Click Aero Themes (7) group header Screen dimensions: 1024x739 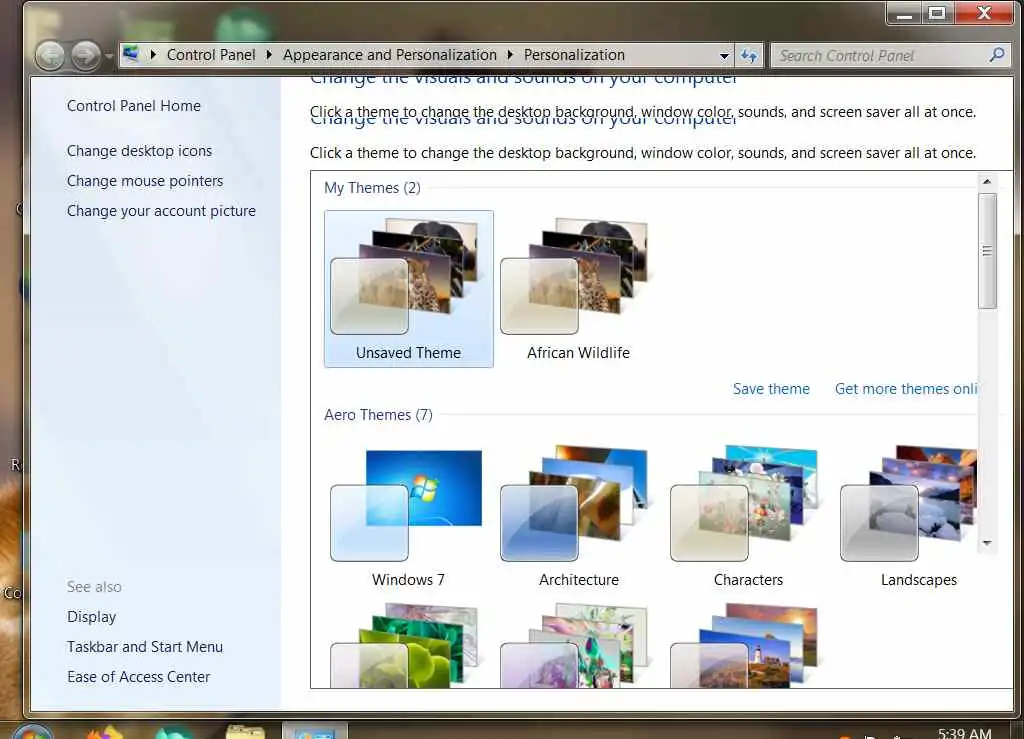pyautogui.click(x=378, y=415)
